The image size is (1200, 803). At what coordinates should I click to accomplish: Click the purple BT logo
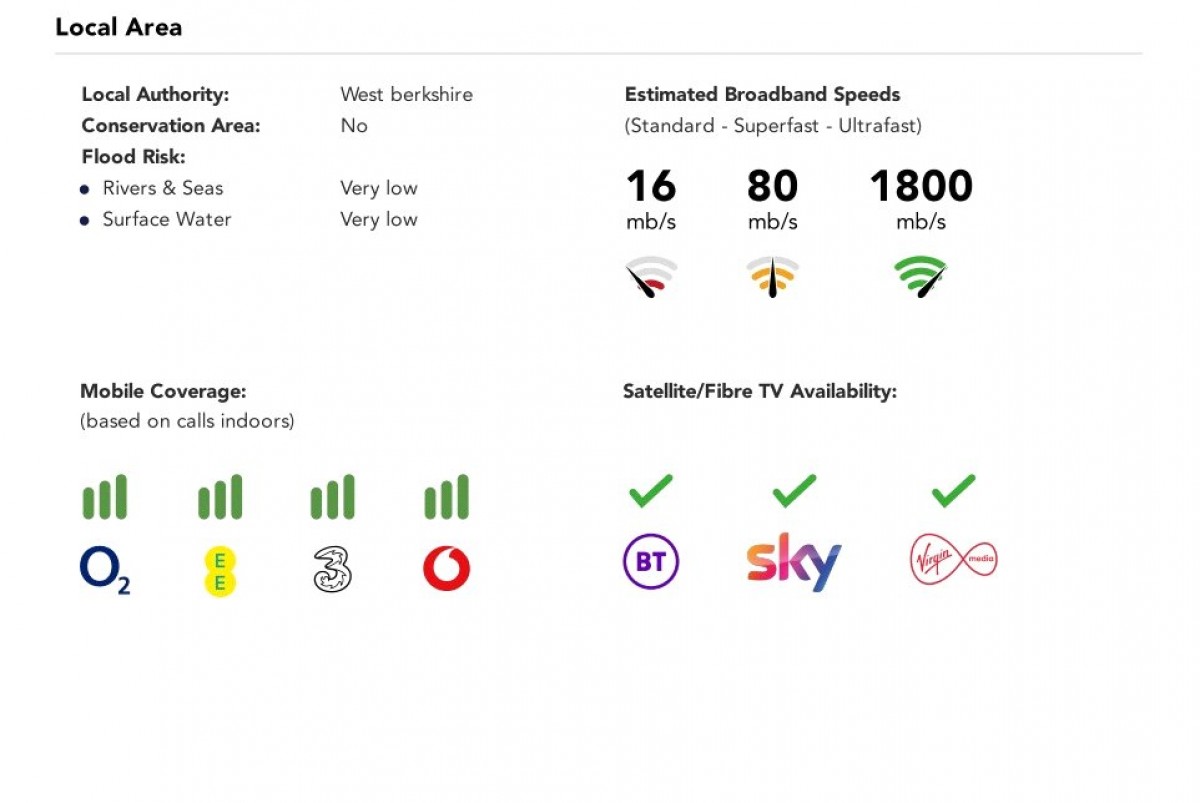[650, 562]
